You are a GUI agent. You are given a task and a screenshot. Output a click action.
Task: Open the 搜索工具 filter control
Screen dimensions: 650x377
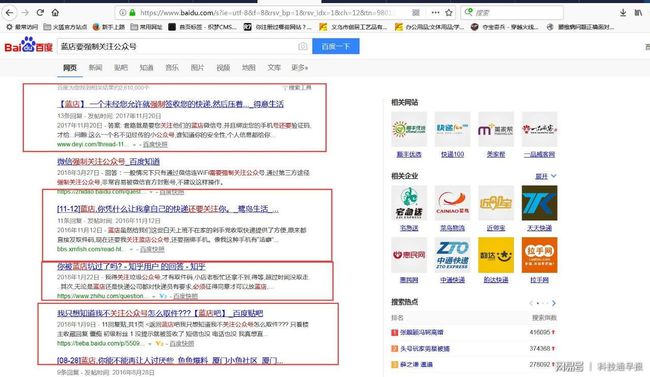[x=297, y=88]
